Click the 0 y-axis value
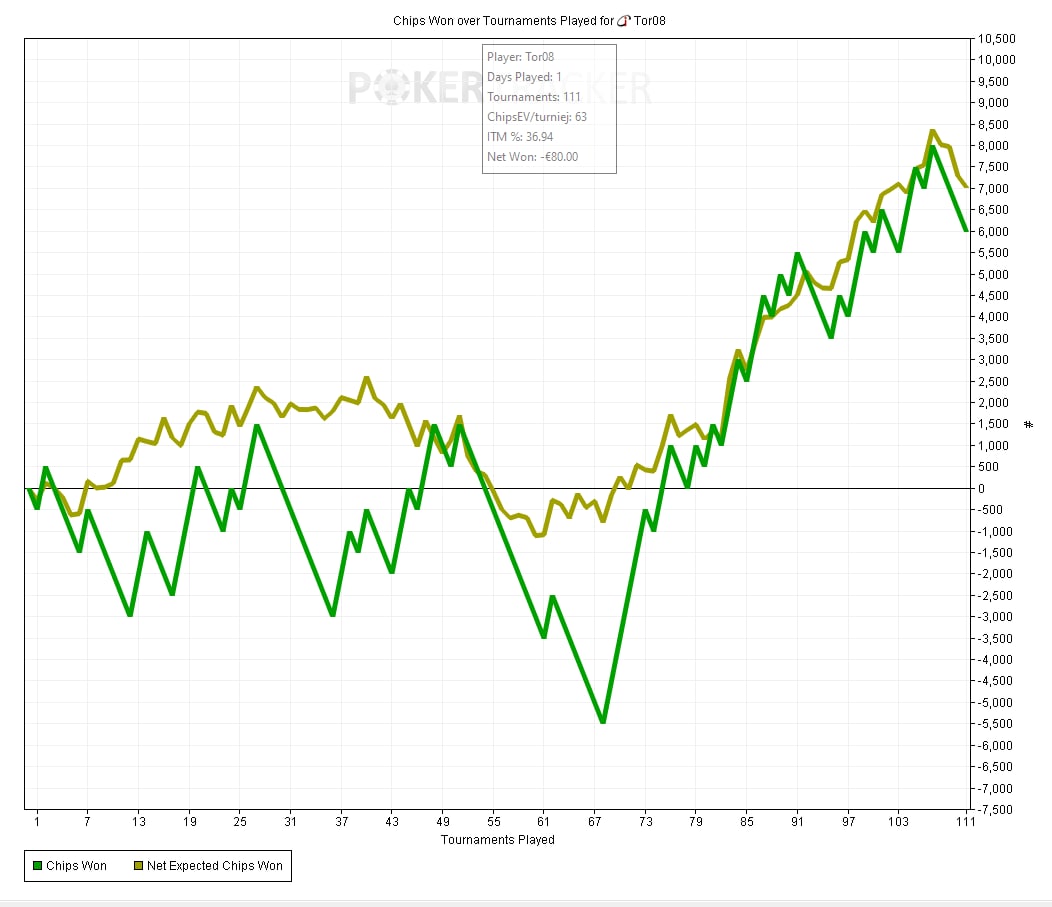1052x907 pixels. [x=982, y=488]
